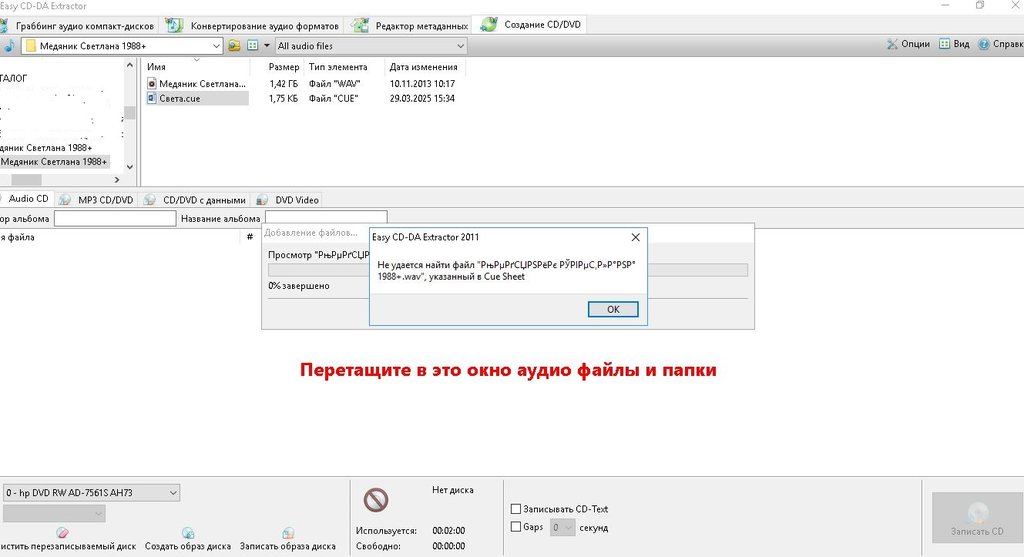Sort files by Имя column header

(156, 67)
